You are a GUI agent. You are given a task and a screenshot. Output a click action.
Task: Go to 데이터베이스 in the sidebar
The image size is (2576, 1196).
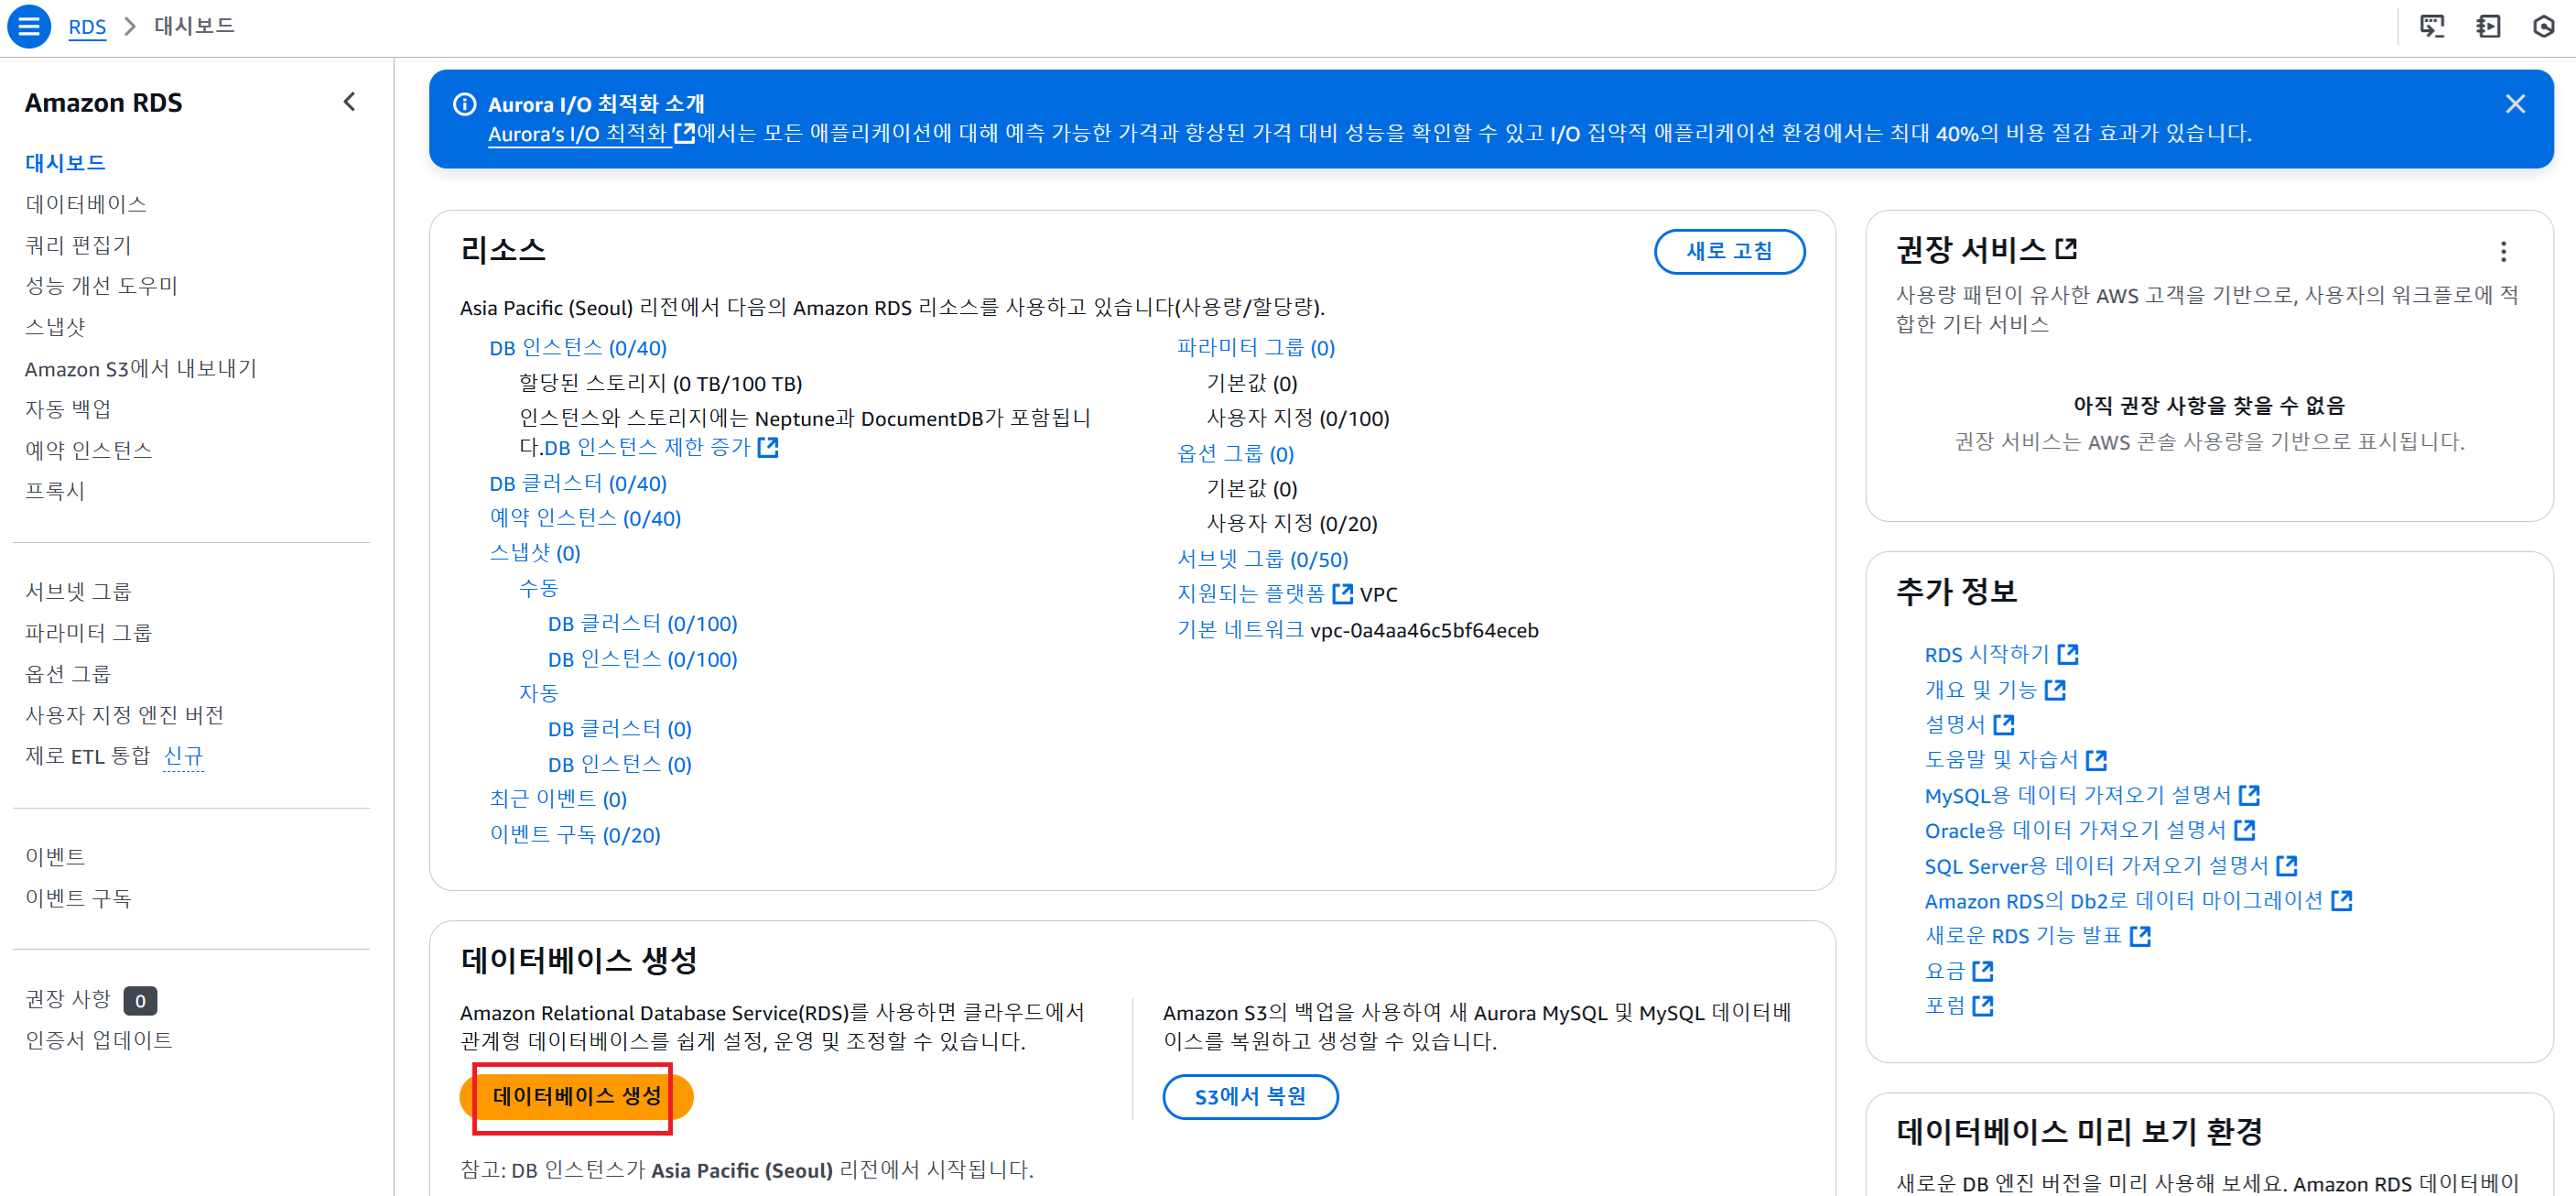point(86,204)
